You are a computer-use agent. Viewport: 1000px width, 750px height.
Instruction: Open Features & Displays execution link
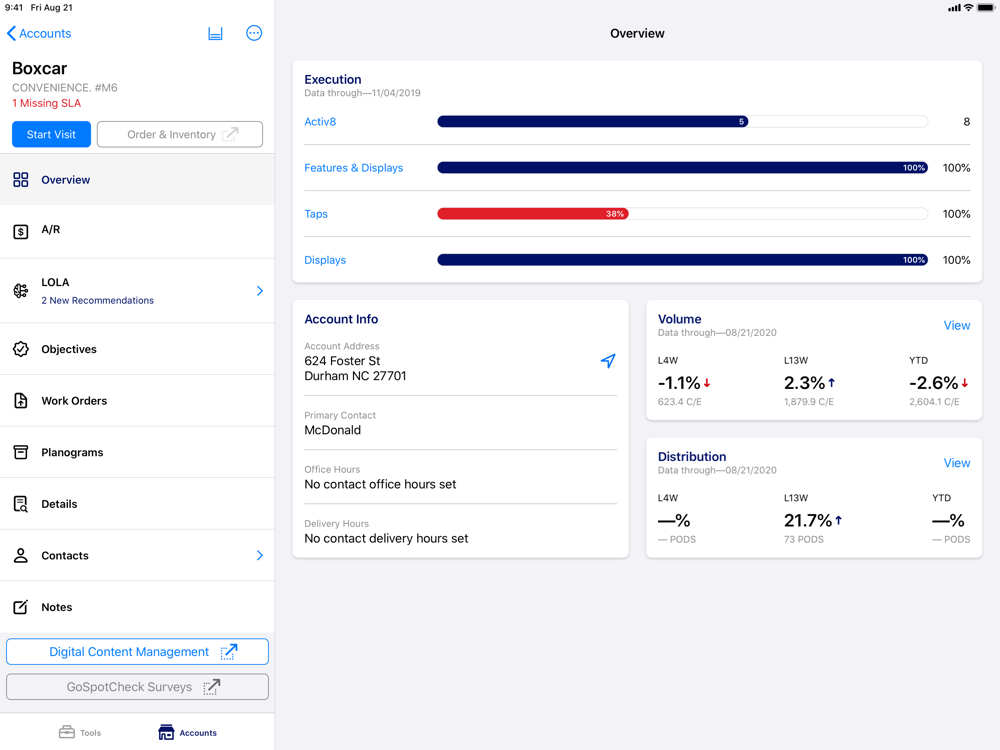pyautogui.click(x=353, y=168)
